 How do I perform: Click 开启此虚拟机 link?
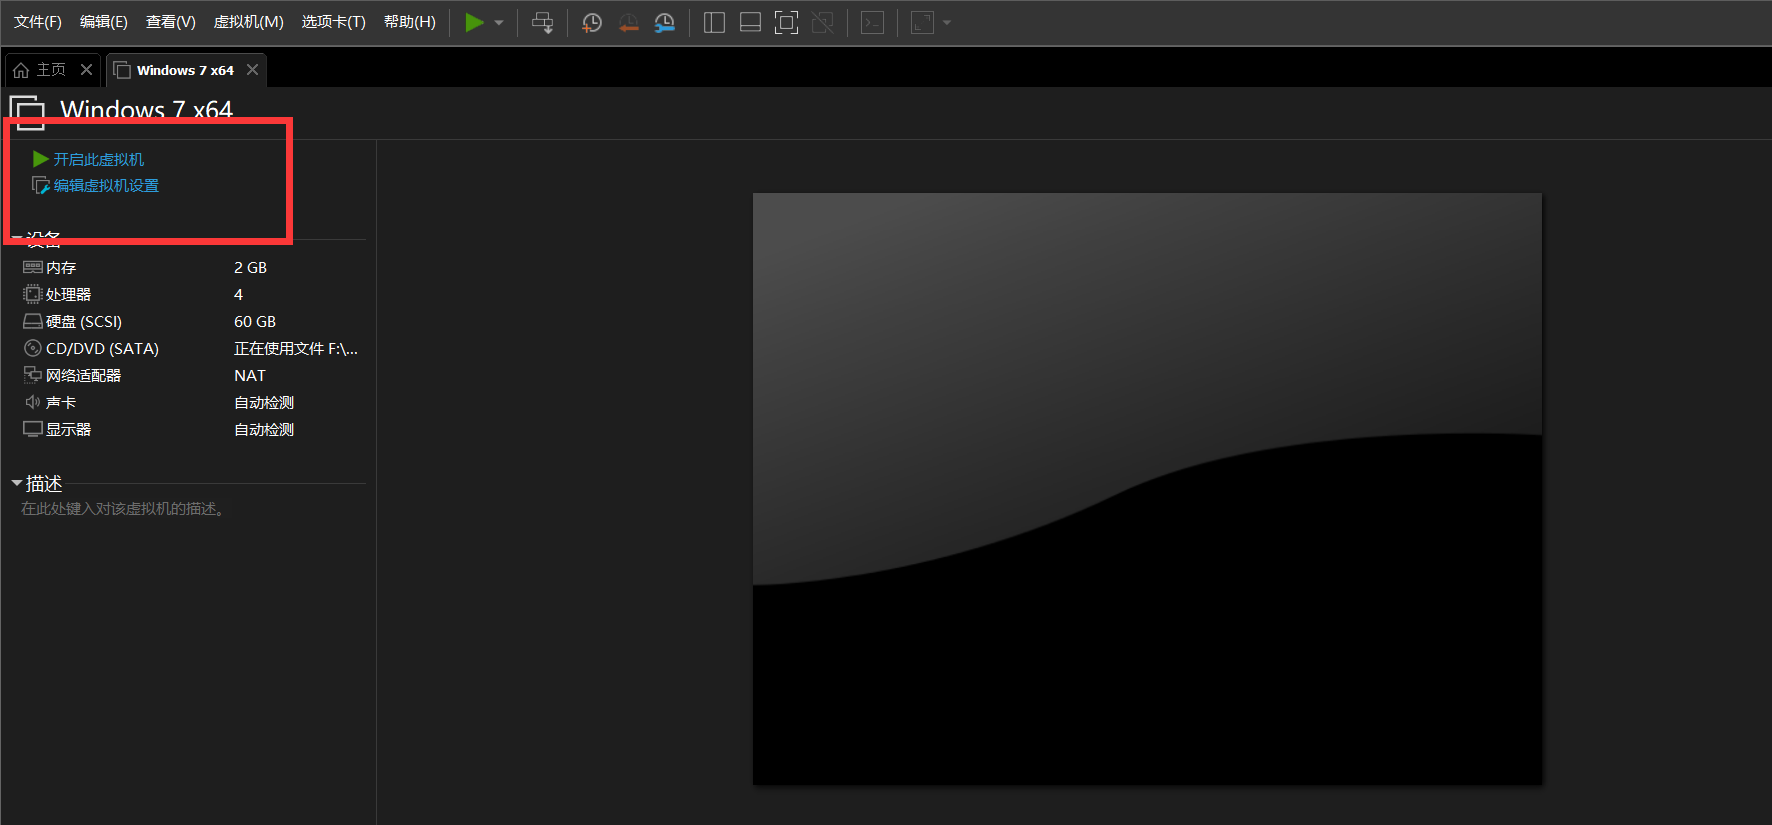coord(99,159)
